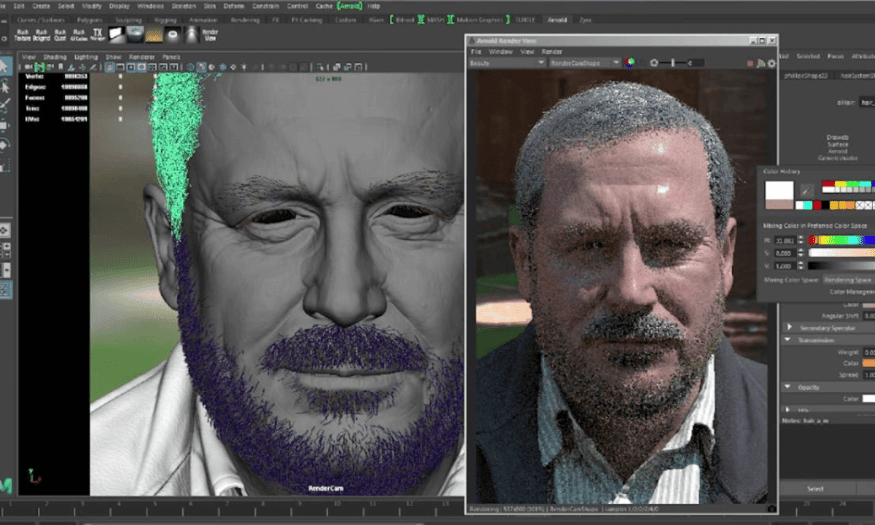Stop the render with red square icon
The height and width of the screenshot is (525, 875).
pyautogui.click(x=750, y=64)
